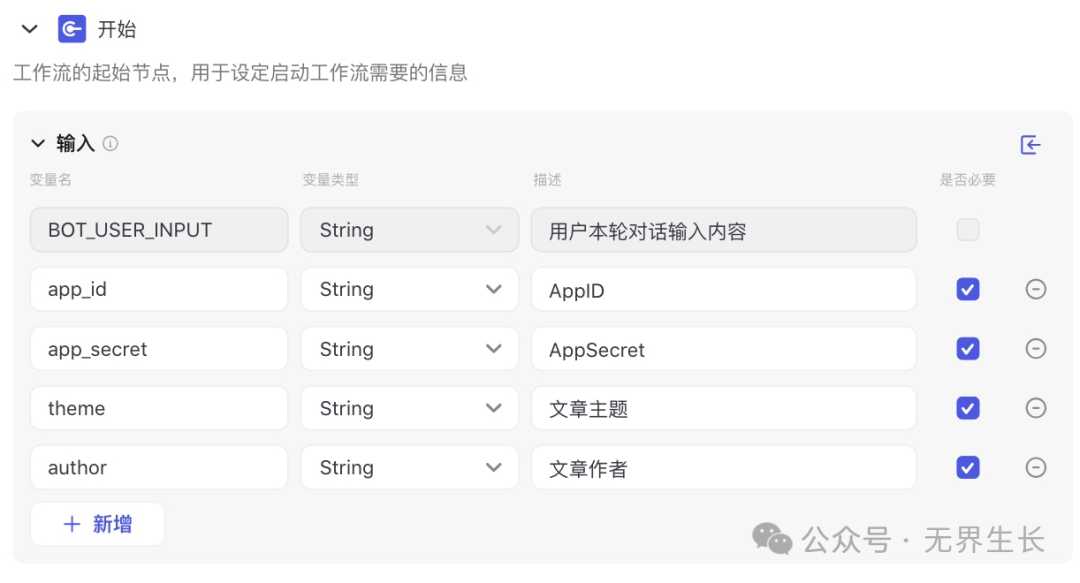Toggle required checkbox for app_secret

click(x=967, y=349)
